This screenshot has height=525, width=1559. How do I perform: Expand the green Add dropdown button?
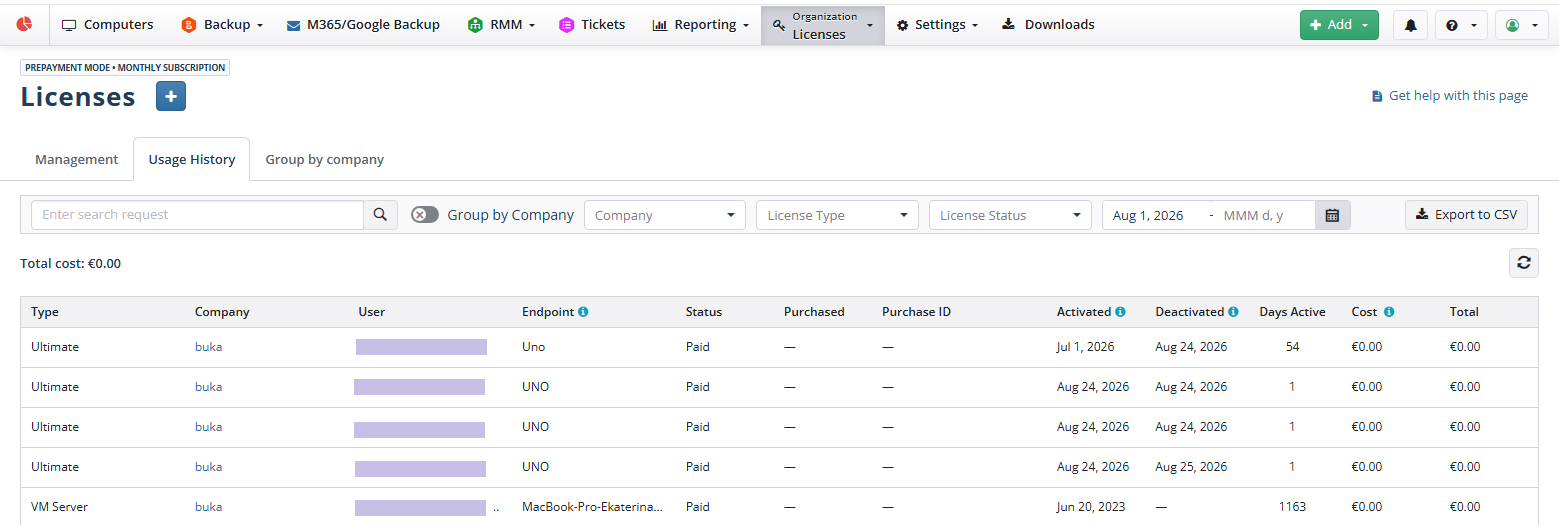pyautogui.click(x=1339, y=25)
